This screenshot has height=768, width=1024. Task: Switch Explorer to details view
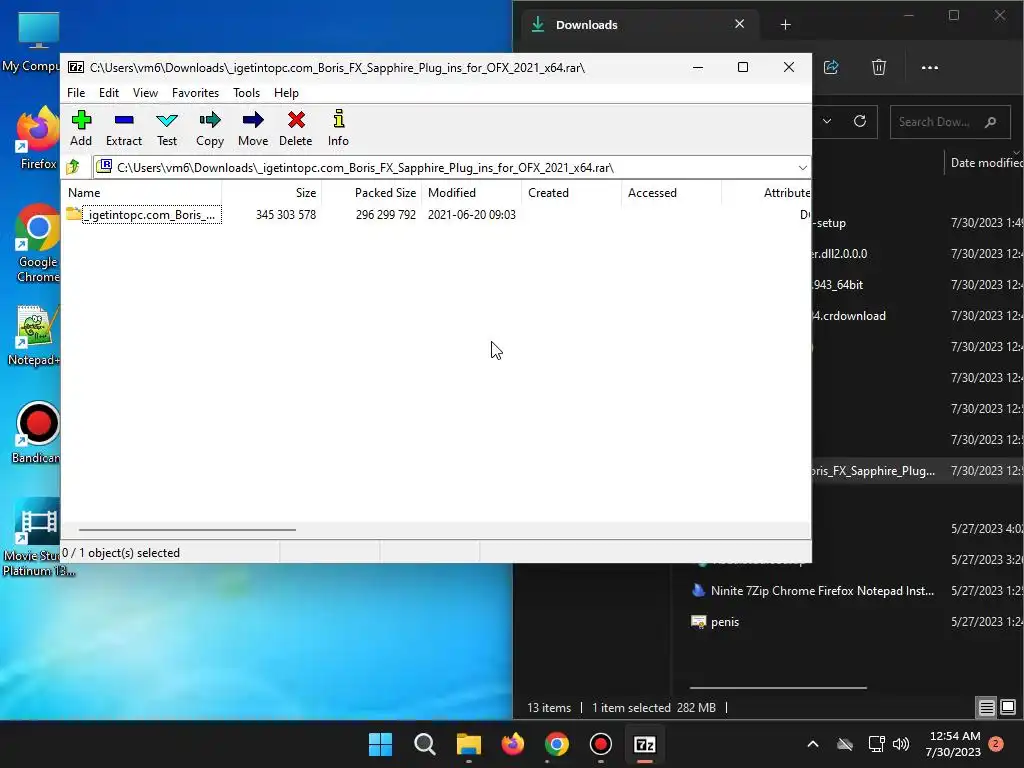(986, 707)
